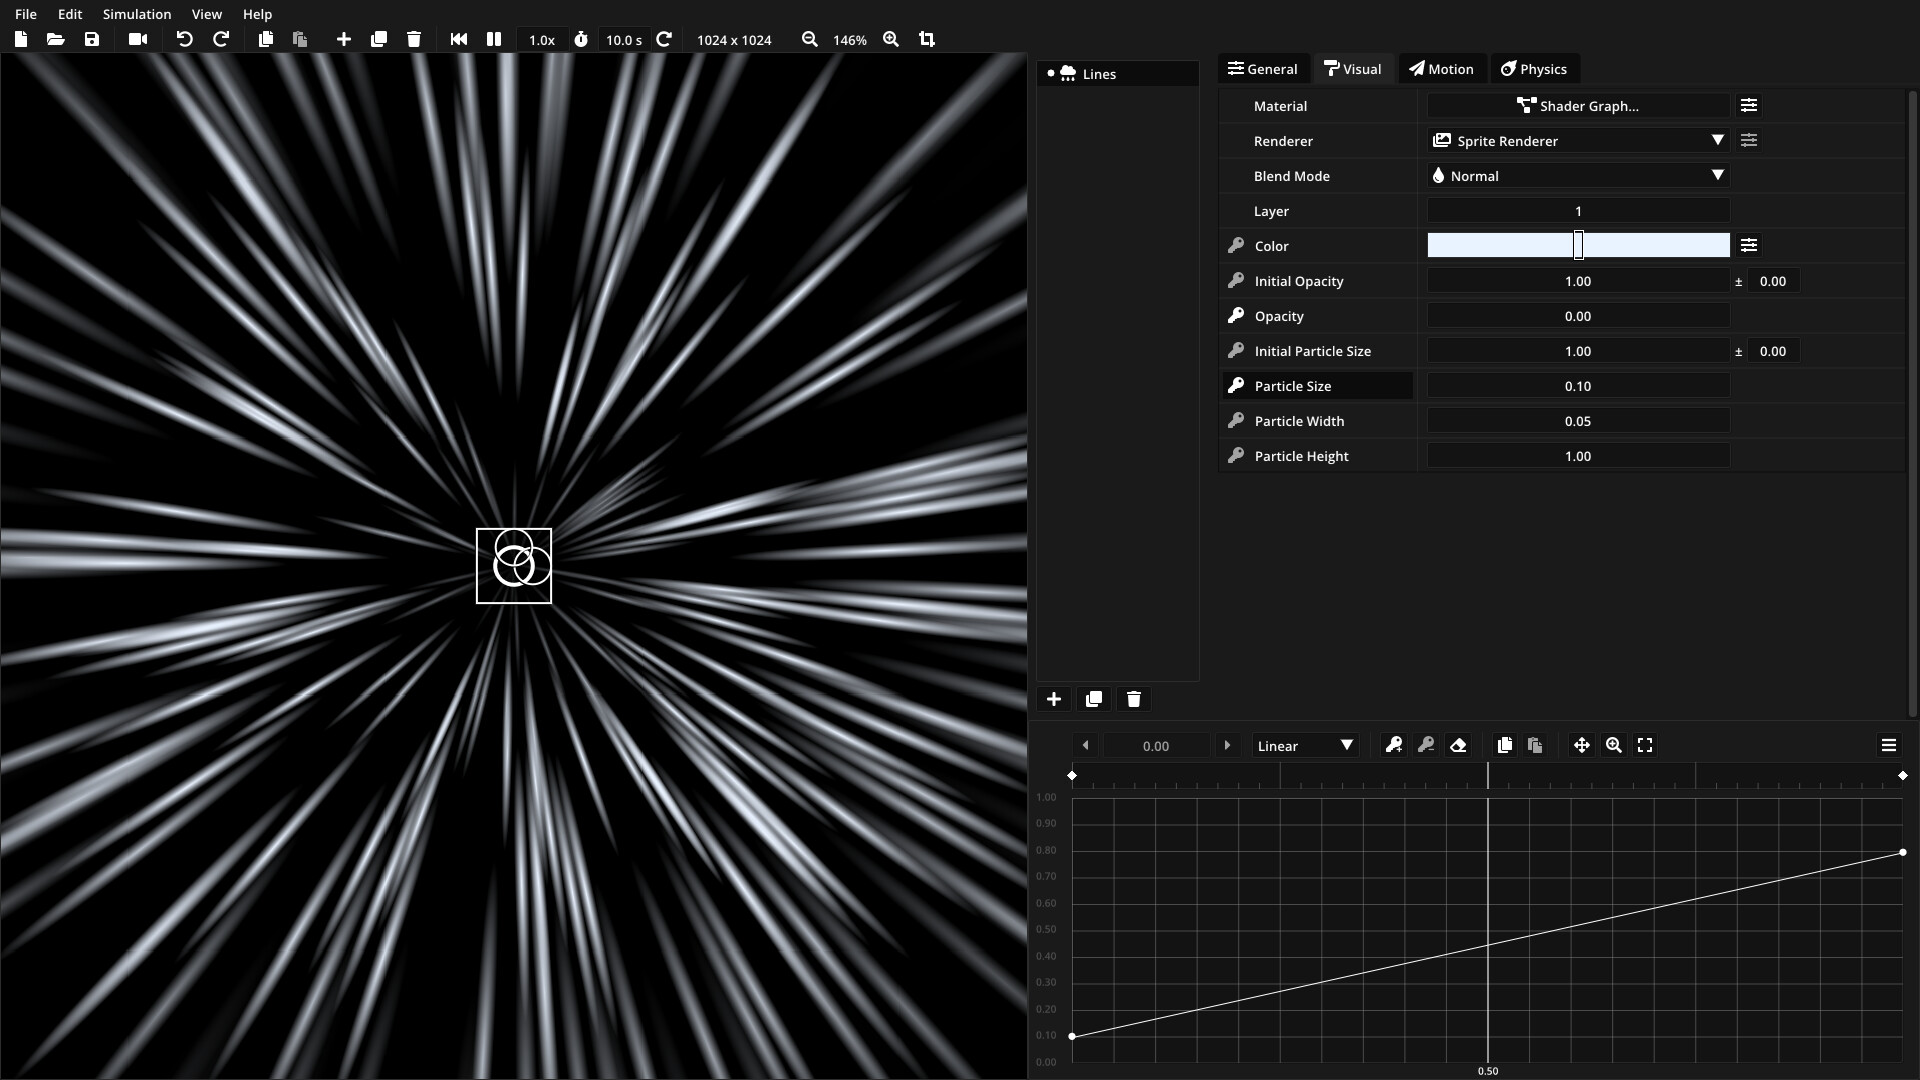Image resolution: width=1920 pixels, height=1080 pixels.
Task: Pause the simulation playback
Action: (x=494, y=39)
